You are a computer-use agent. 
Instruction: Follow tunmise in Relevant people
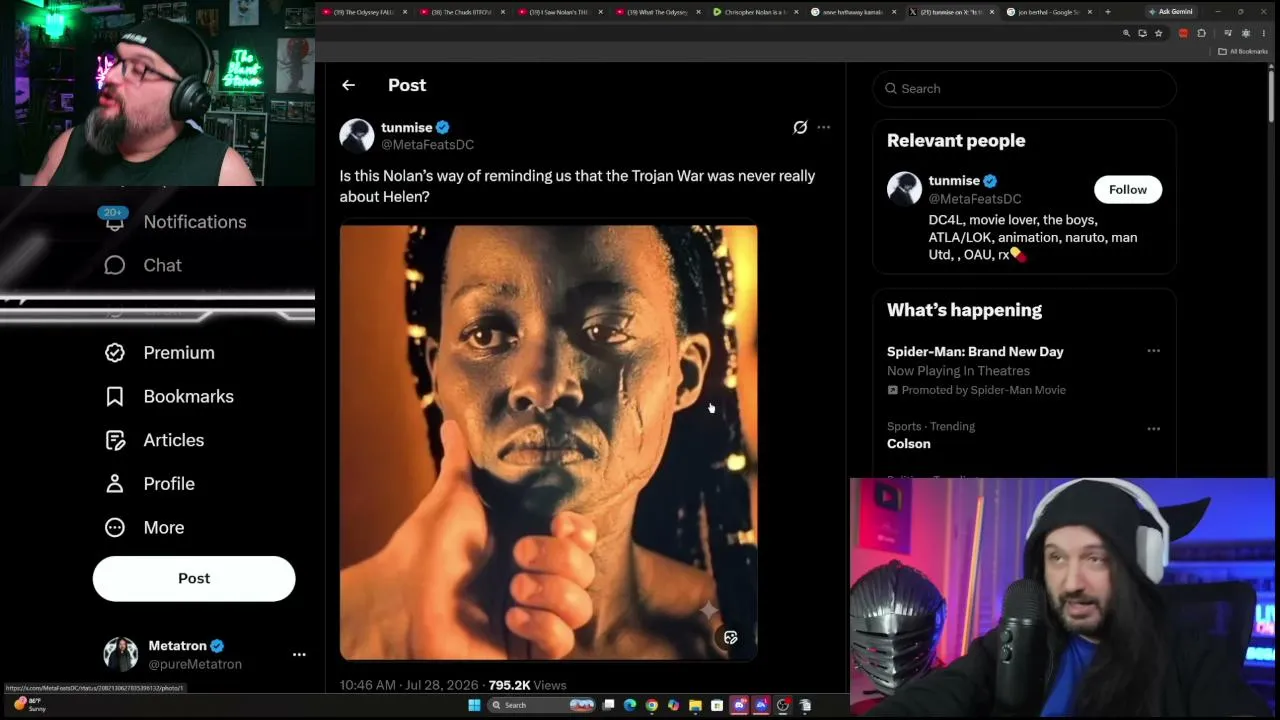1127,189
